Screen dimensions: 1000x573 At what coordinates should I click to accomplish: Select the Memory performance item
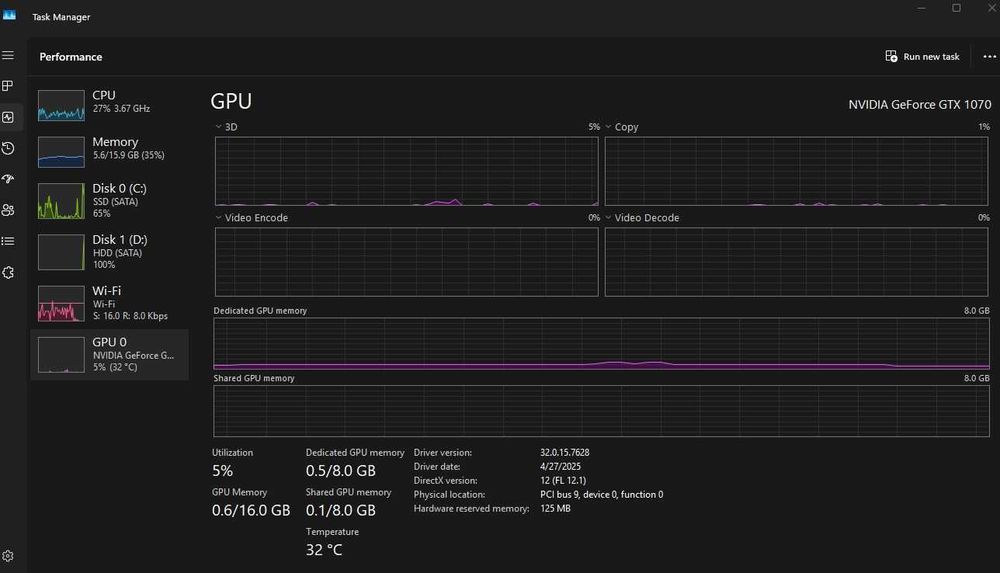[x=109, y=152]
